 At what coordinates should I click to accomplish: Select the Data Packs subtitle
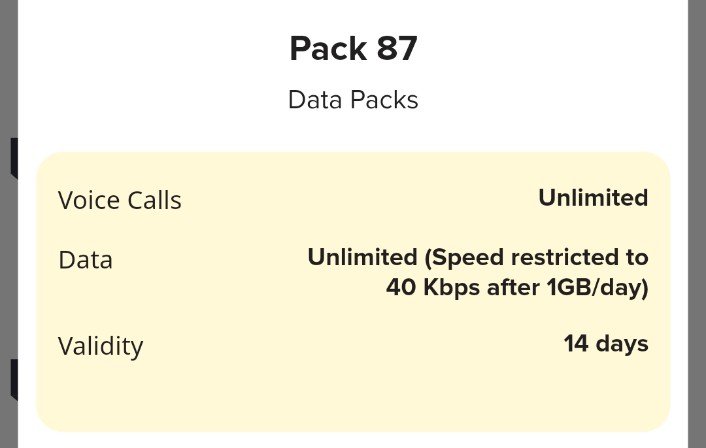click(x=353, y=100)
